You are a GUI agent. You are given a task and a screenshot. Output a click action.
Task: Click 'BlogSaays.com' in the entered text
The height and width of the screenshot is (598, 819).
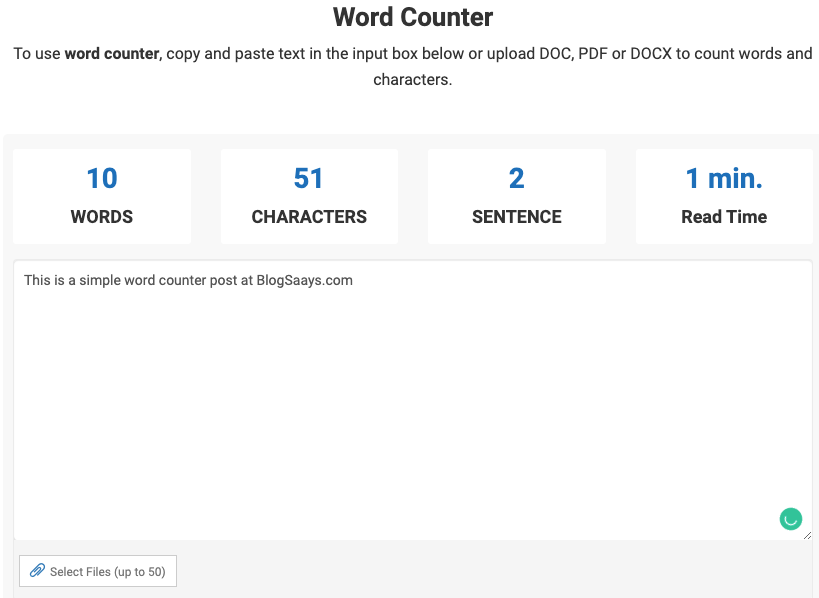pos(304,280)
